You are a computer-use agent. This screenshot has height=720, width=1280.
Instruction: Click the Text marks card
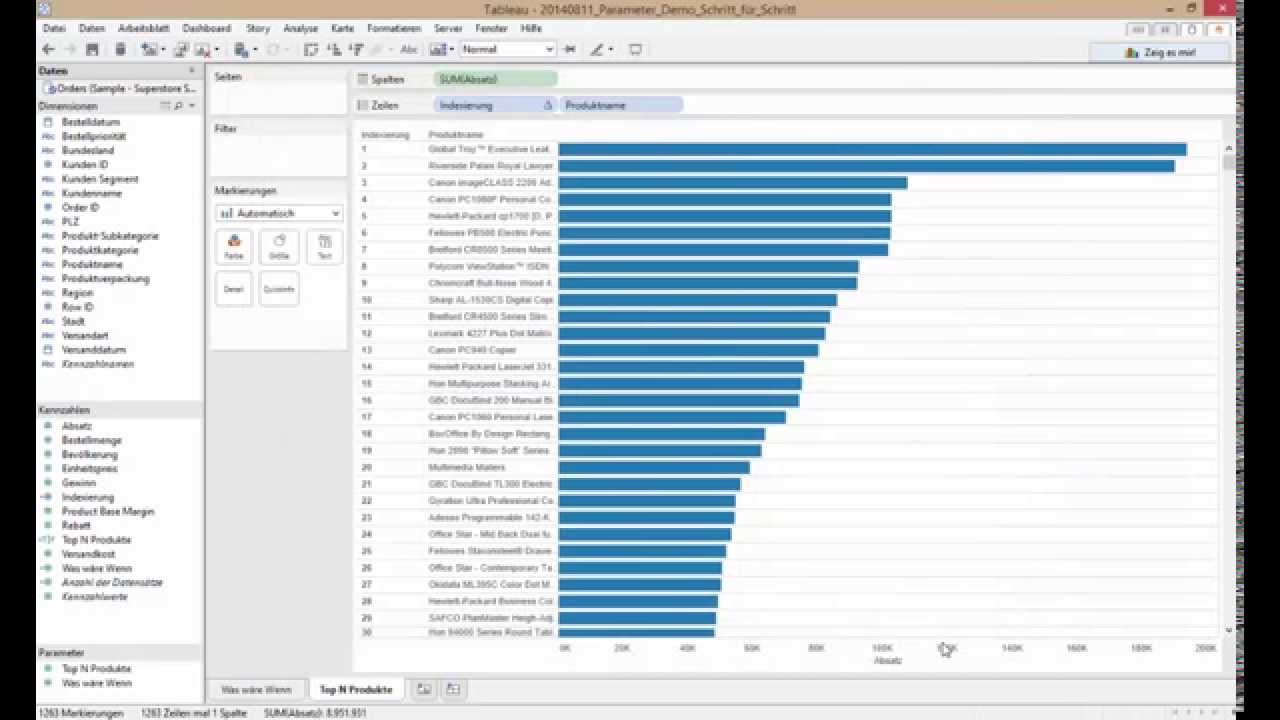click(x=324, y=247)
